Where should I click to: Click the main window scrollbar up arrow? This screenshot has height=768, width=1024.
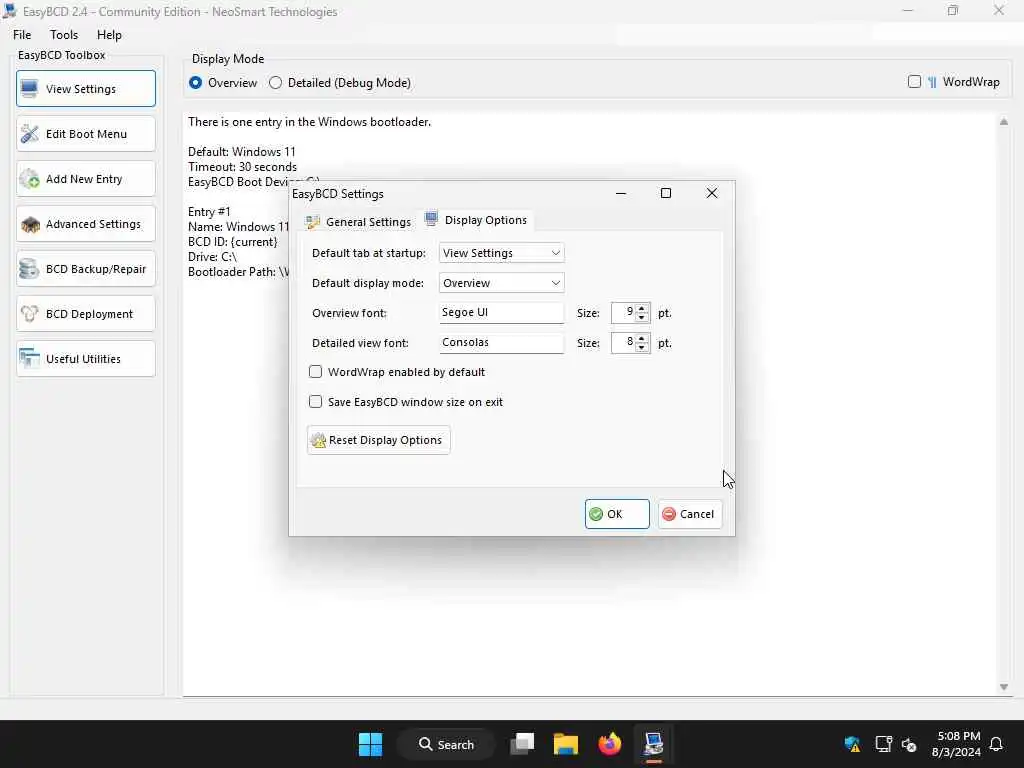[x=1004, y=121]
